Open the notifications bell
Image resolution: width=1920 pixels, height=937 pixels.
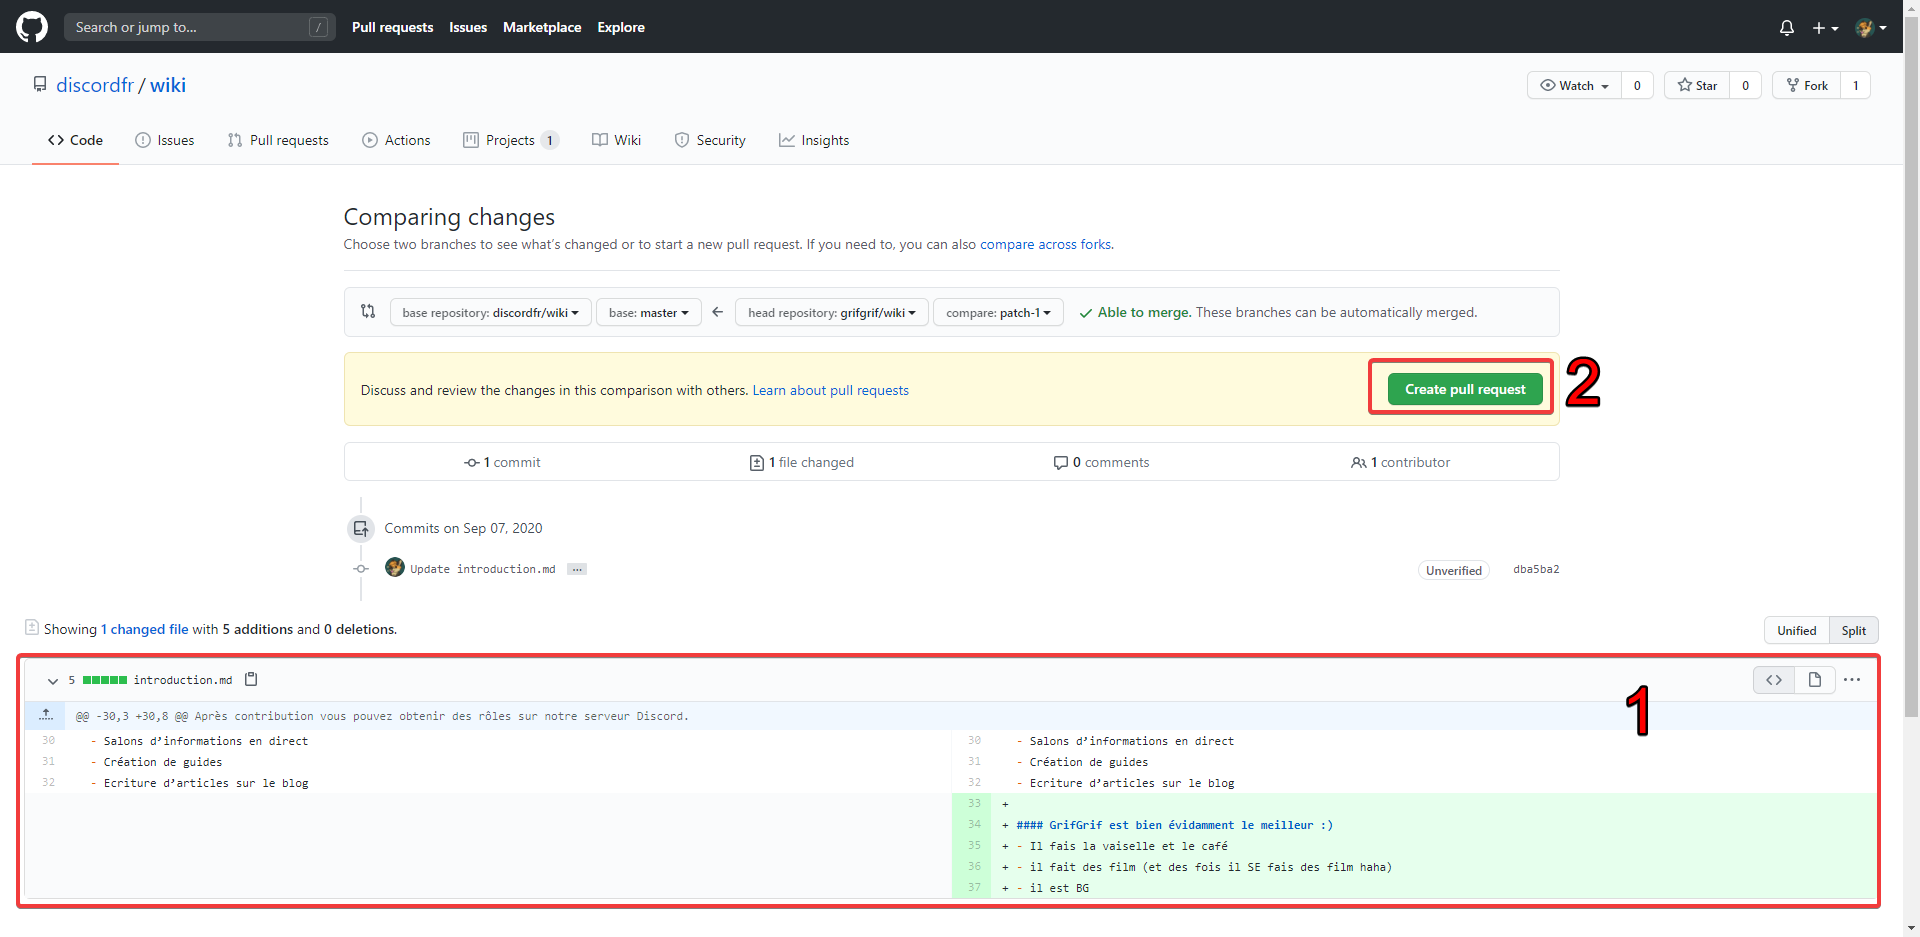(x=1787, y=28)
